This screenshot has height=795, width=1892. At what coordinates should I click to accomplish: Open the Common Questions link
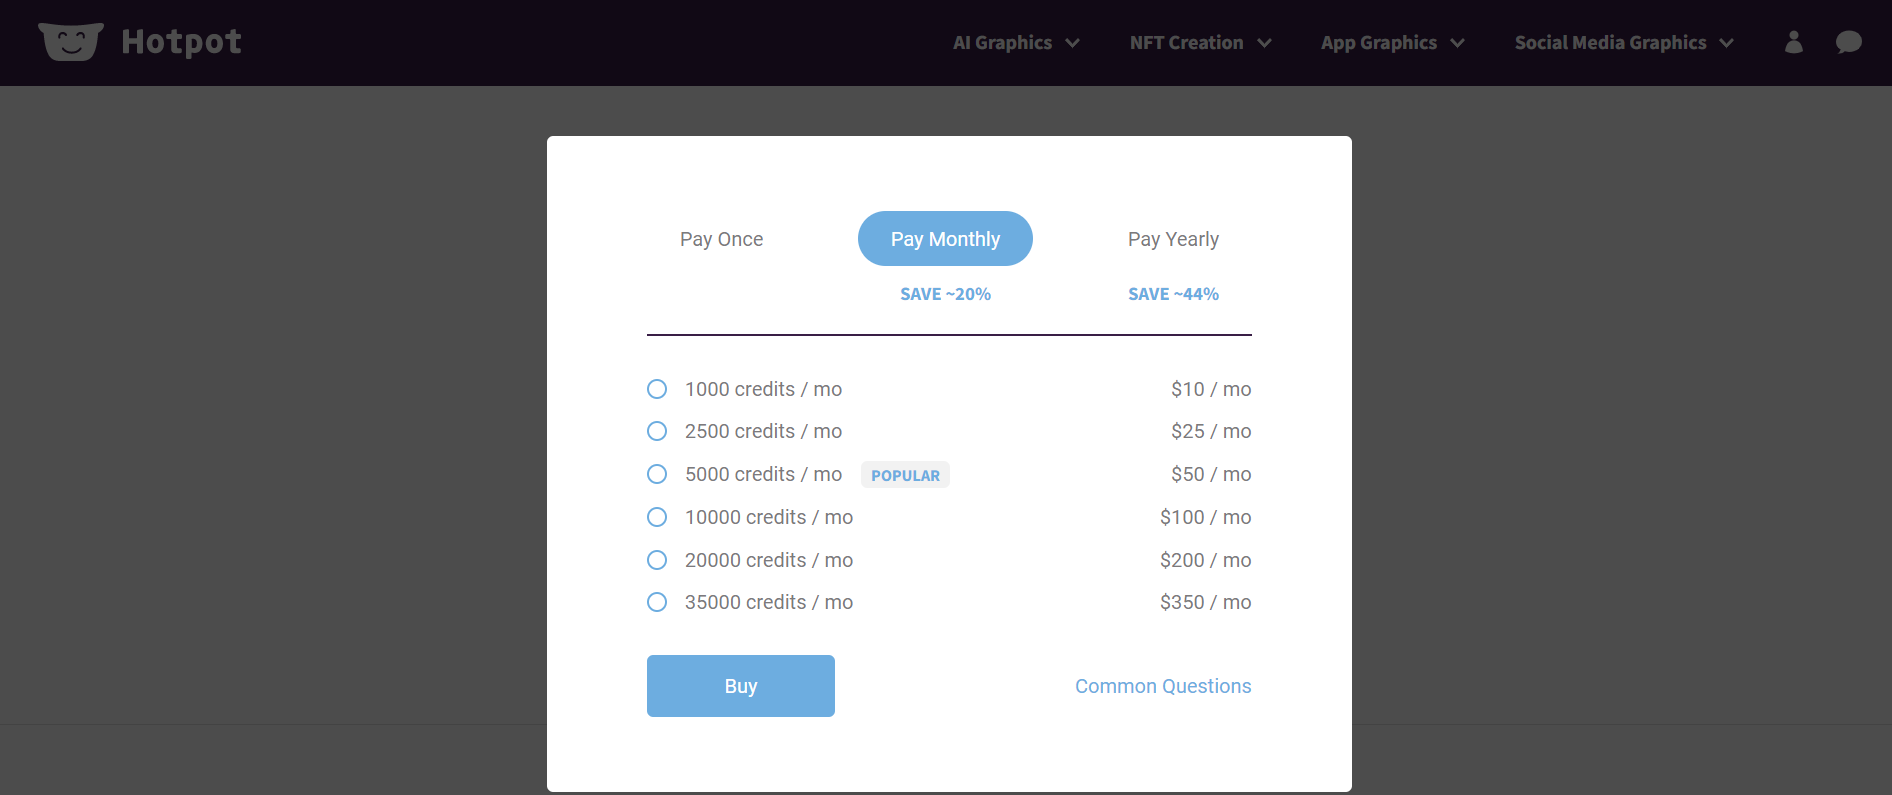tap(1163, 686)
